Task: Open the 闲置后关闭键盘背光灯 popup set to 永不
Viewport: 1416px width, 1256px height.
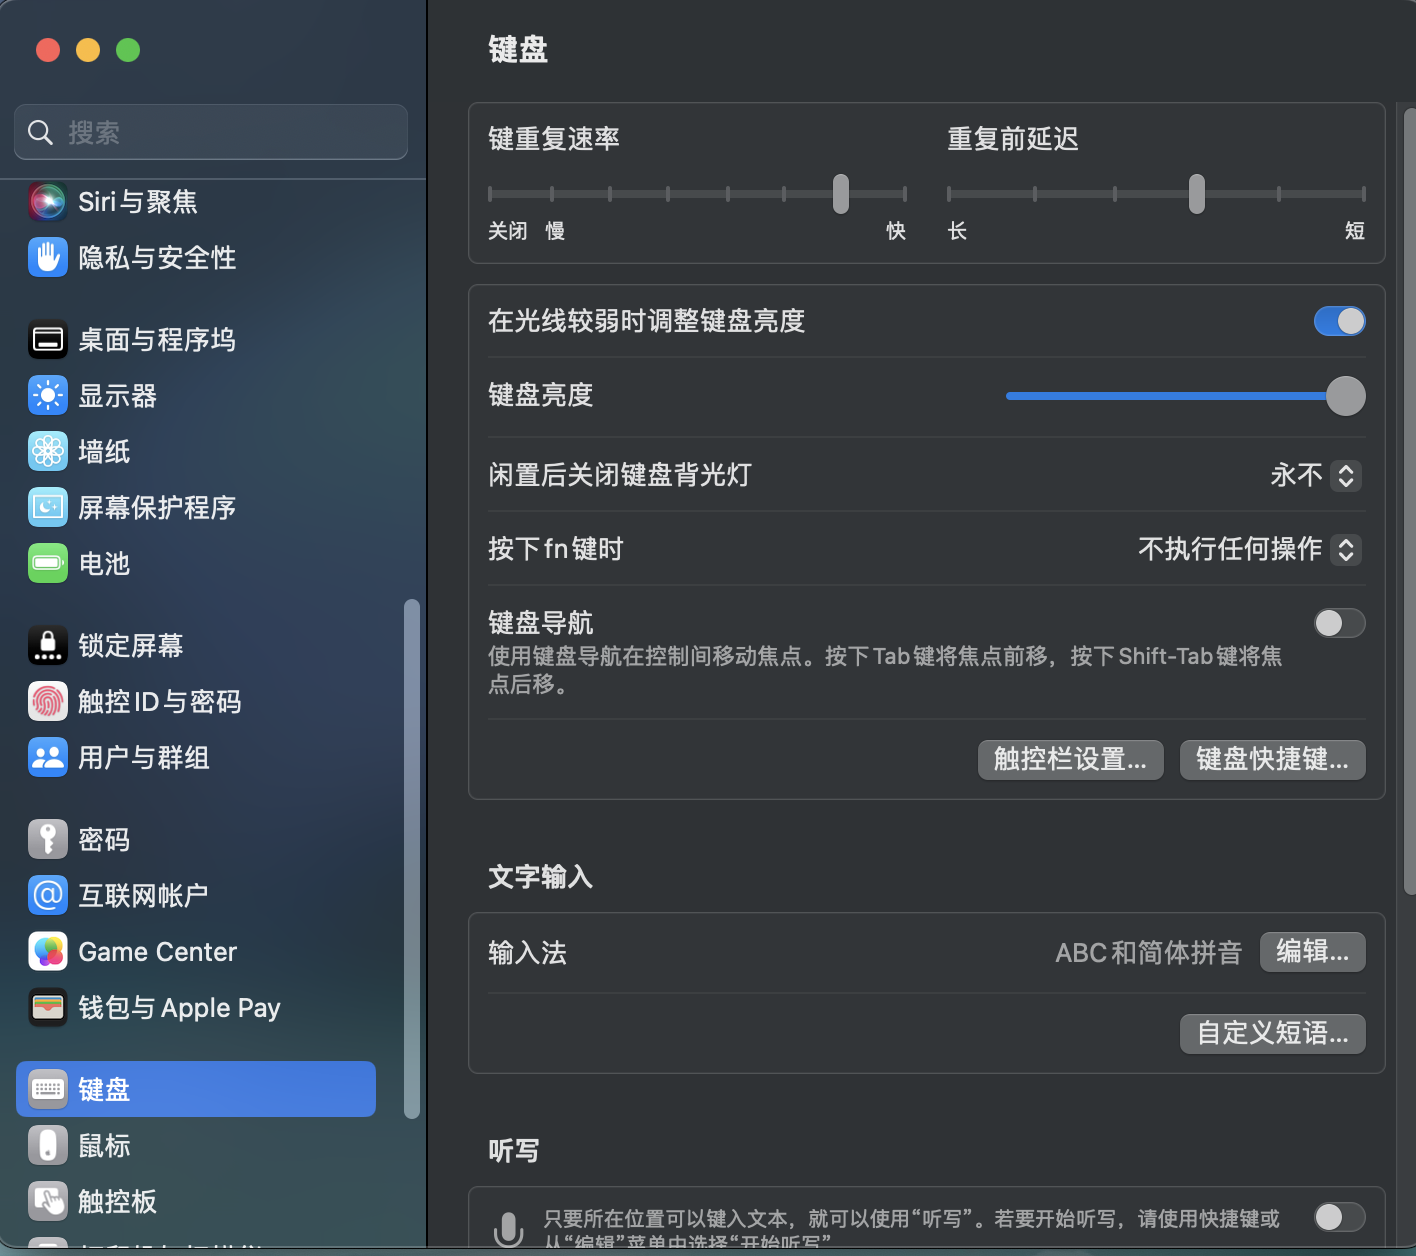Action: 1315,475
